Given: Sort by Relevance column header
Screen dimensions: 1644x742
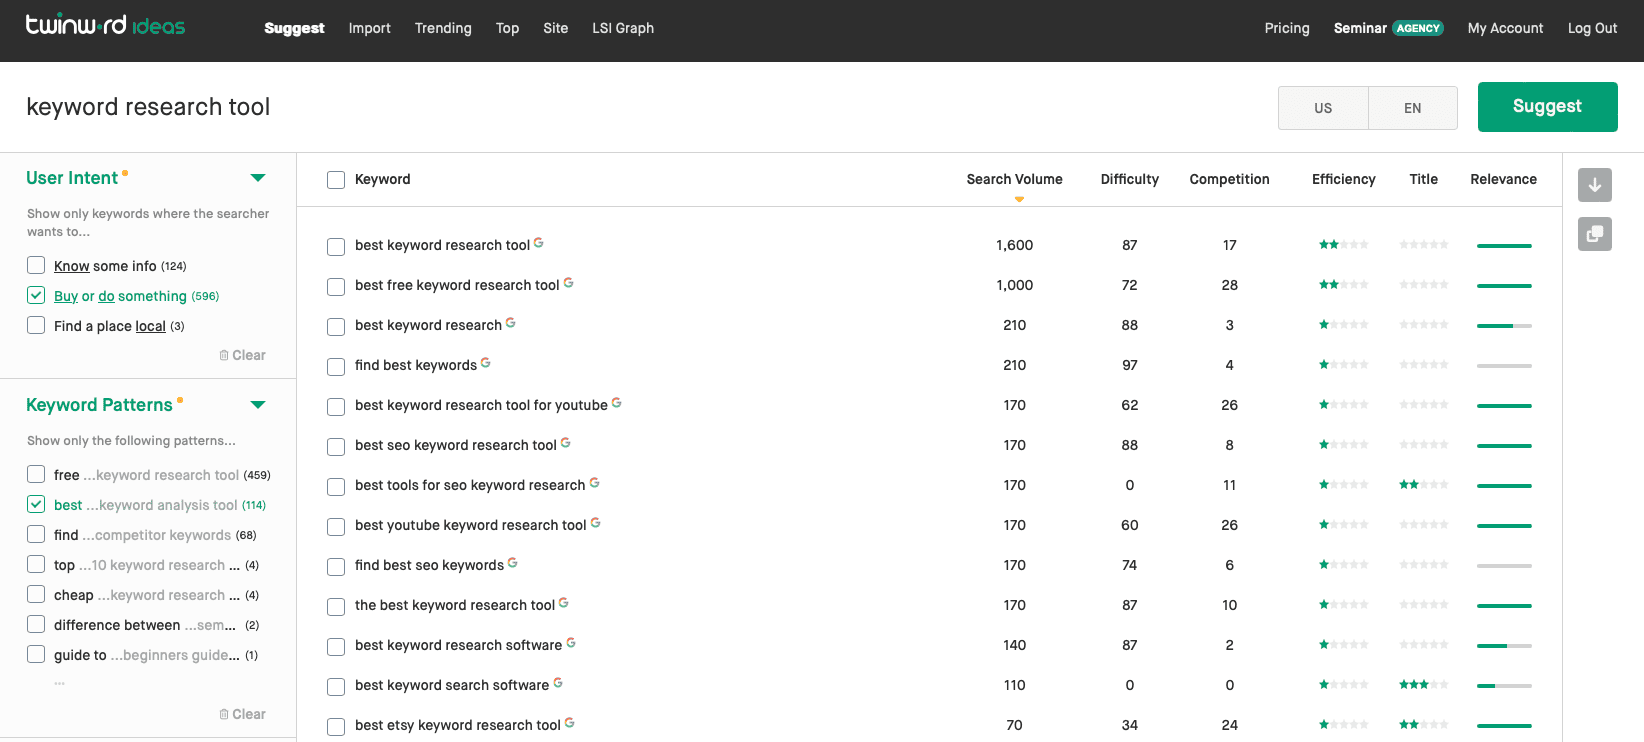Looking at the screenshot, I should tap(1503, 179).
